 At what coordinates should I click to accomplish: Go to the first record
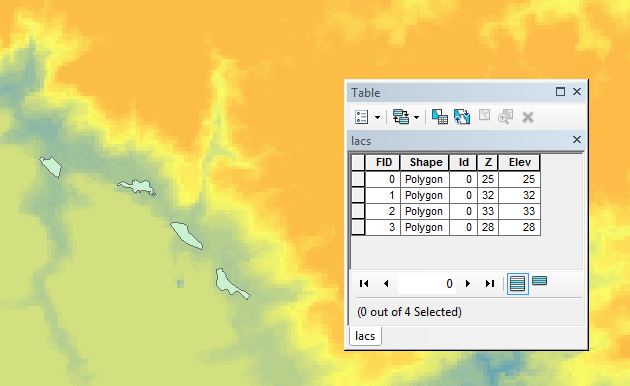pos(364,284)
